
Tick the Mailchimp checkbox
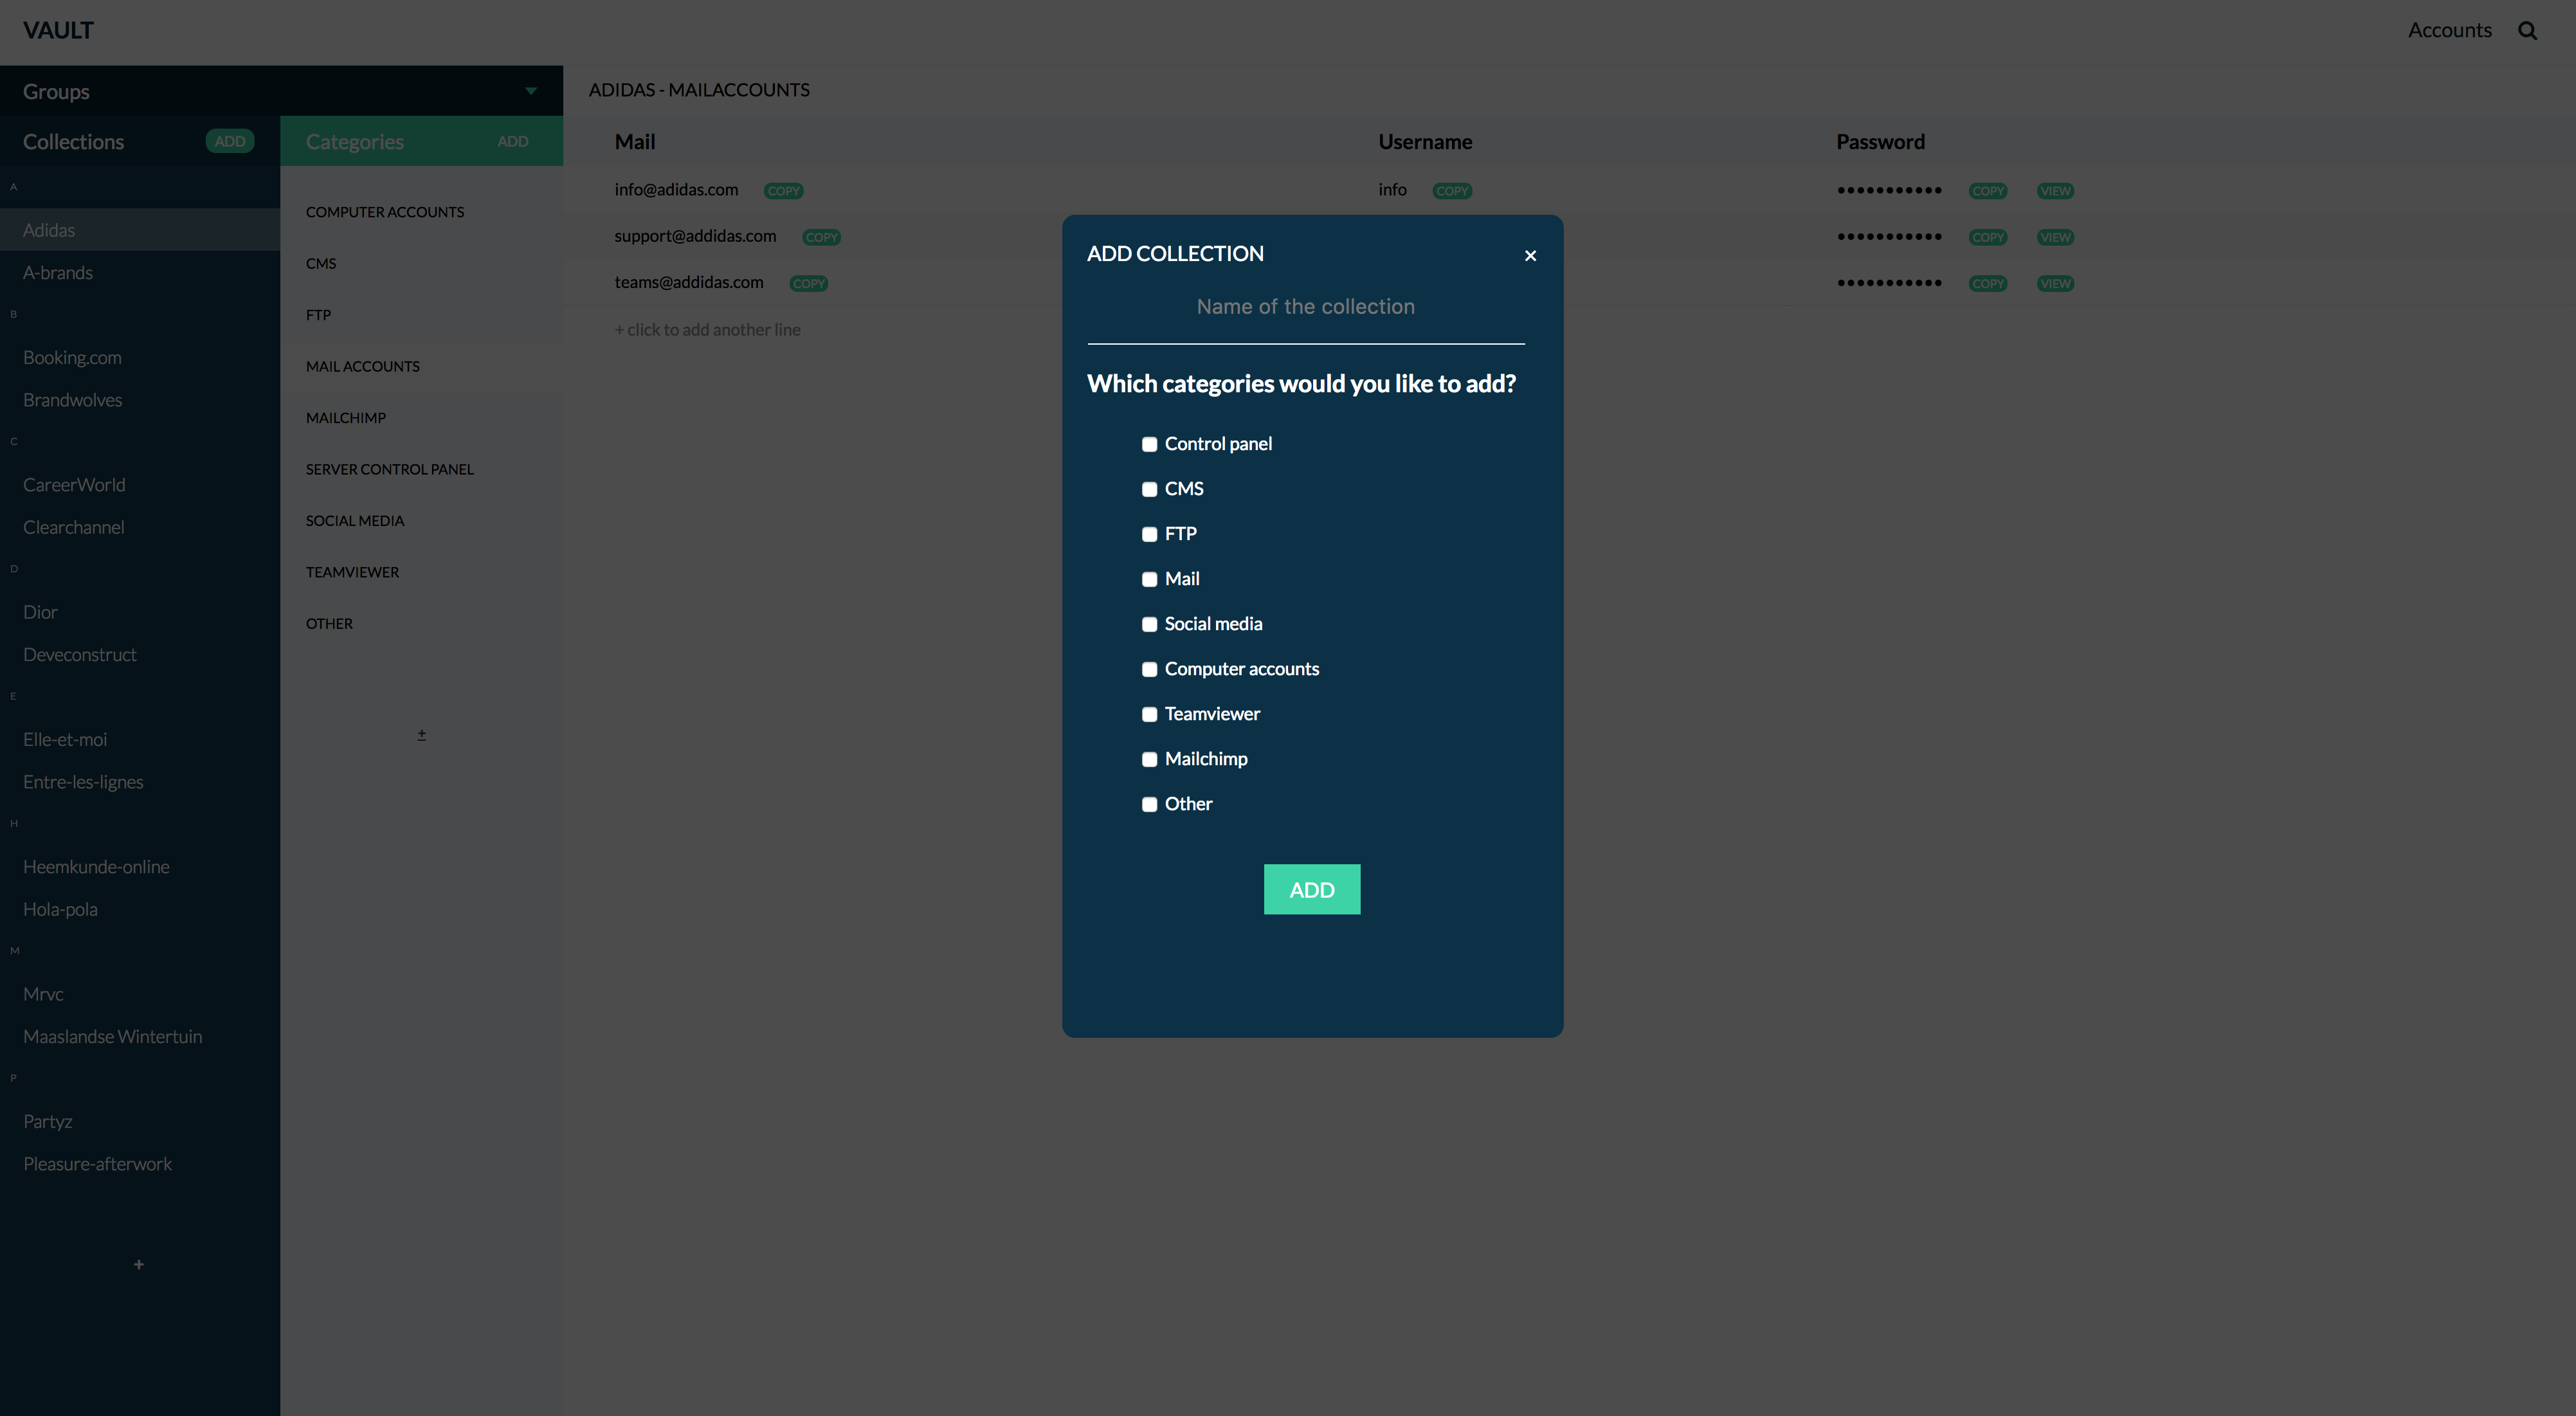click(1149, 760)
